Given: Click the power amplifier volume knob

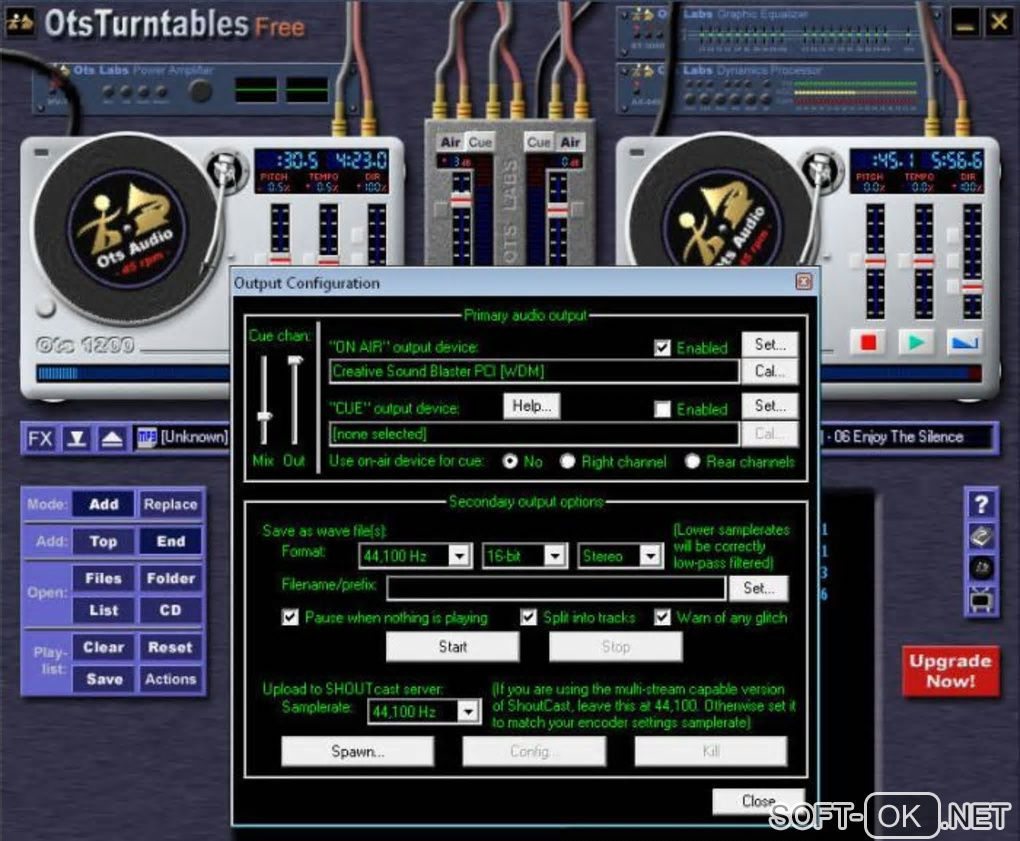Looking at the screenshot, I should (200, 90).
